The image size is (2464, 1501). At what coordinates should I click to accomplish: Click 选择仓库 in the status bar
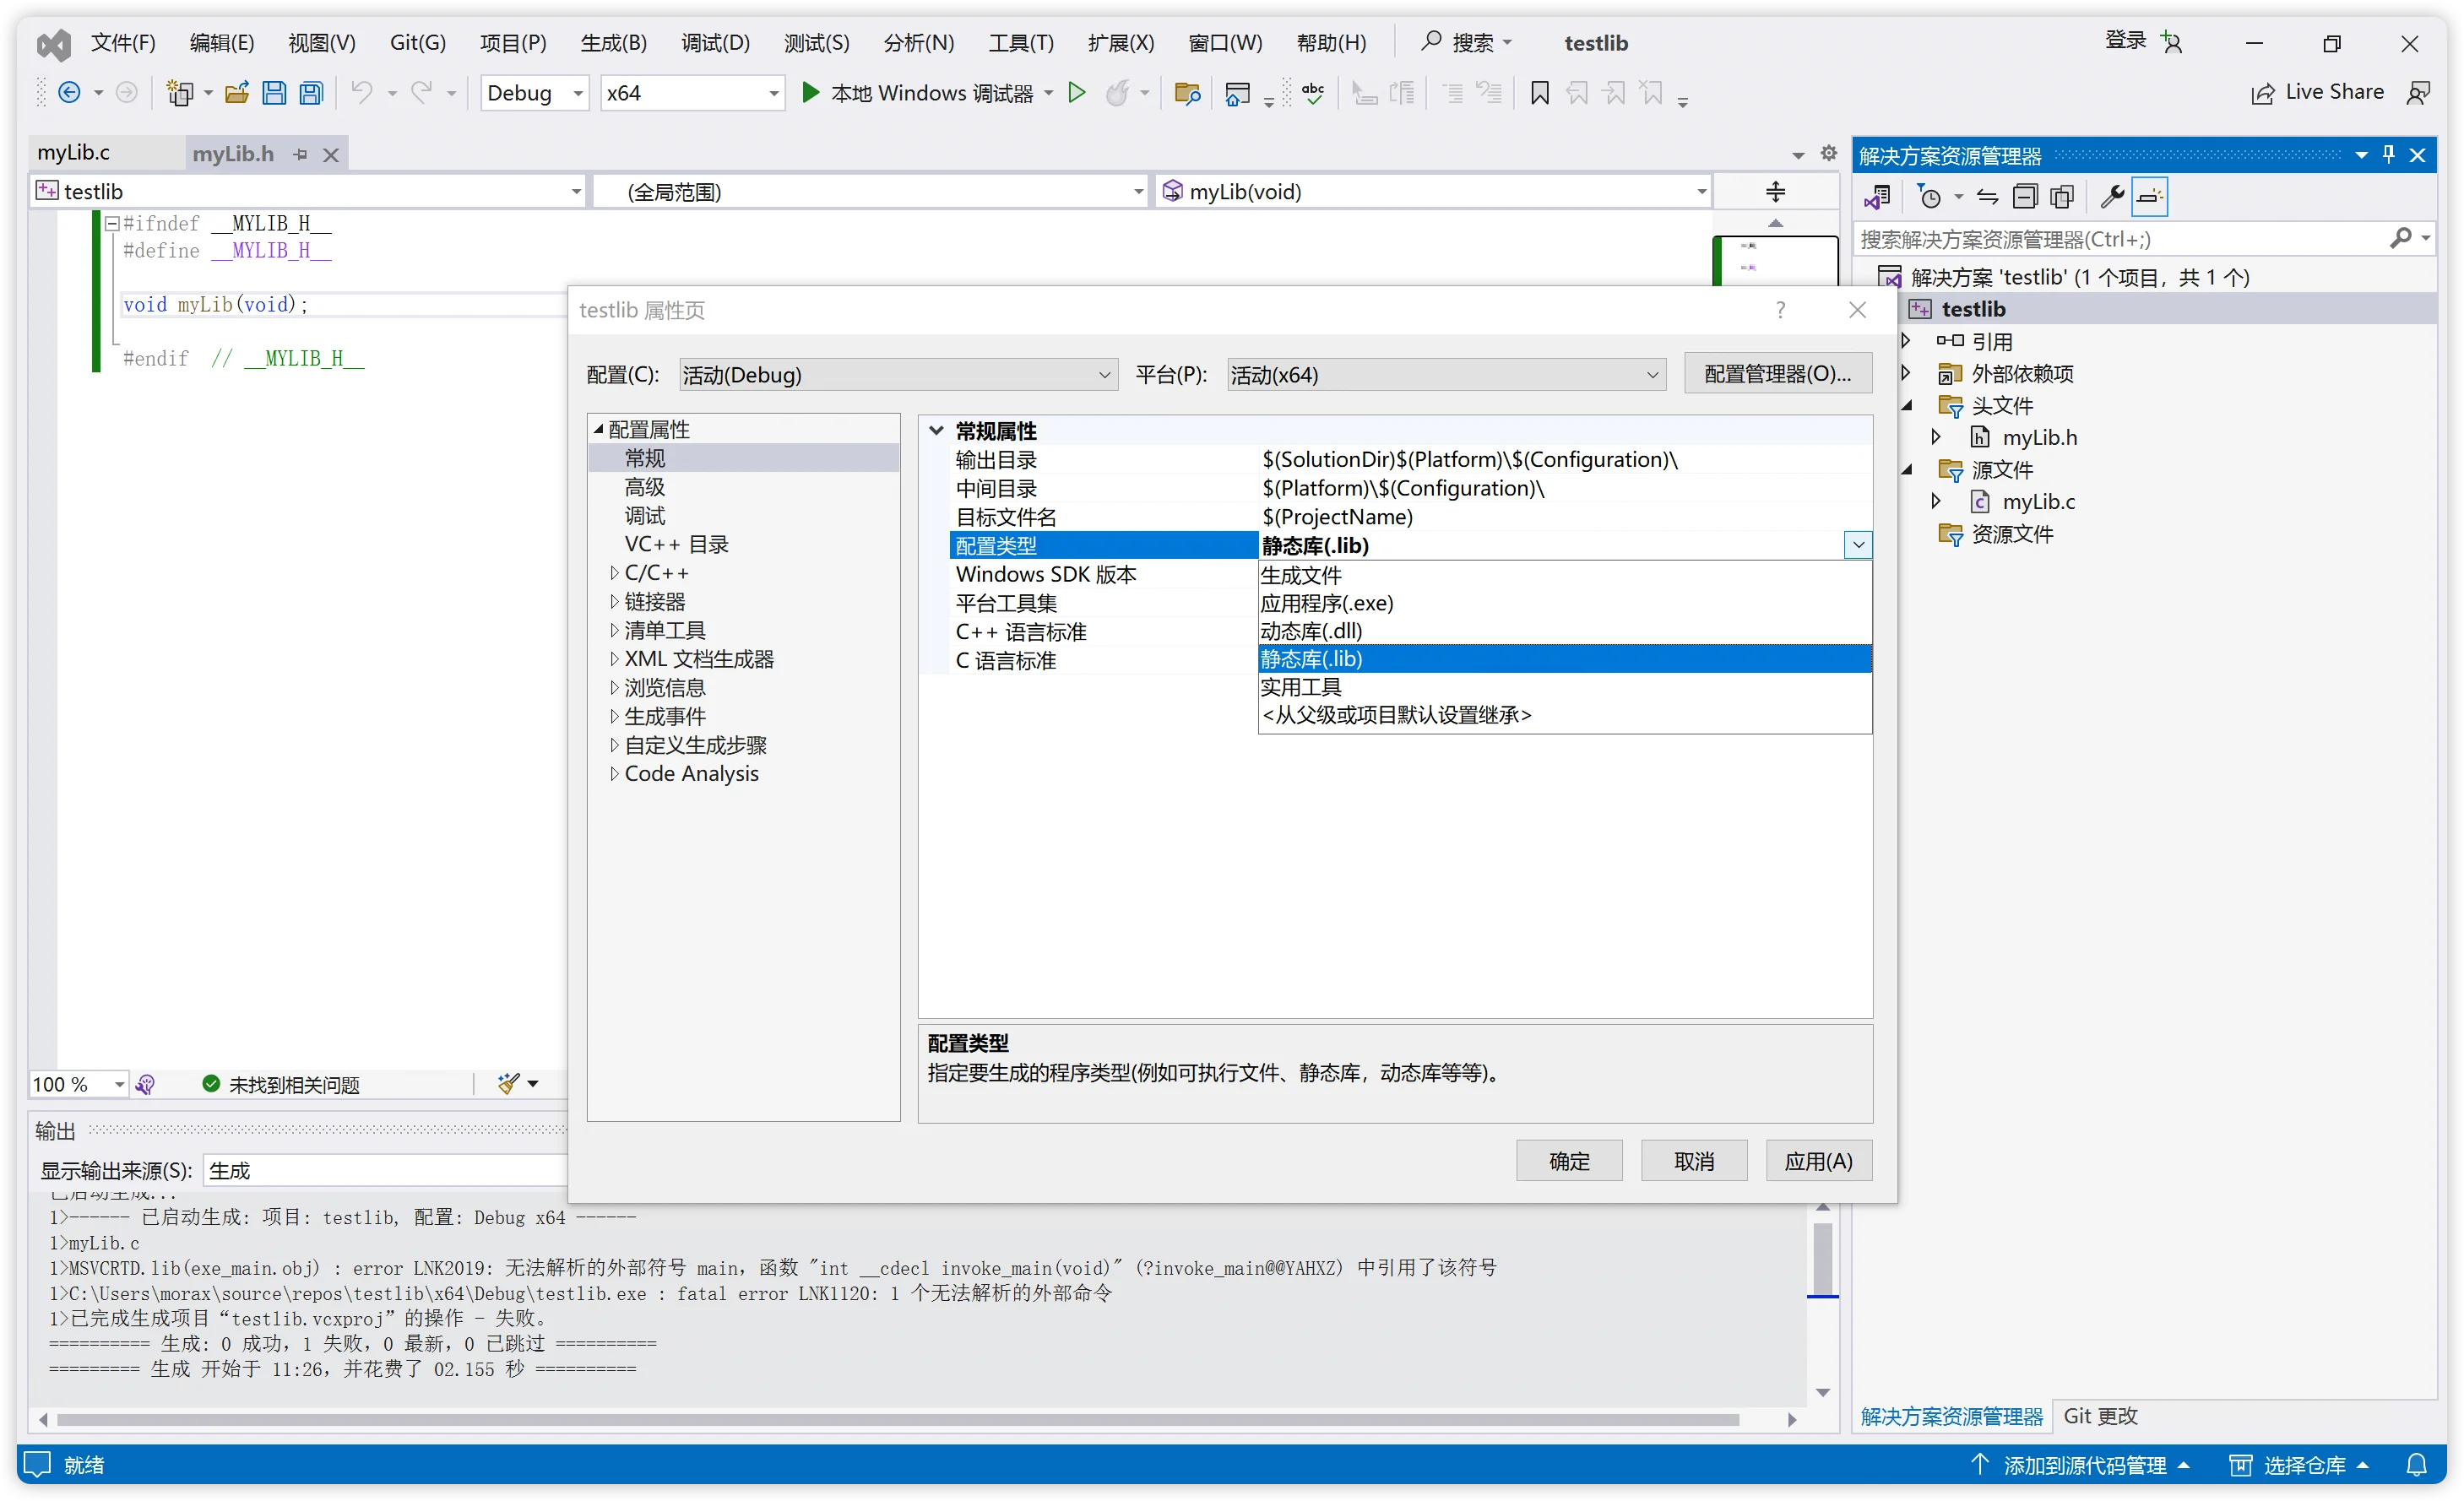2299,1465
